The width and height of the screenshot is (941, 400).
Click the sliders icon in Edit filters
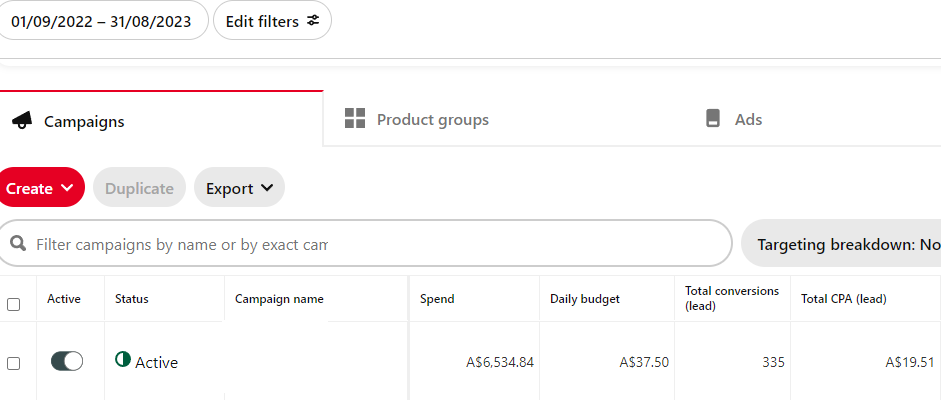coord(313,20)
